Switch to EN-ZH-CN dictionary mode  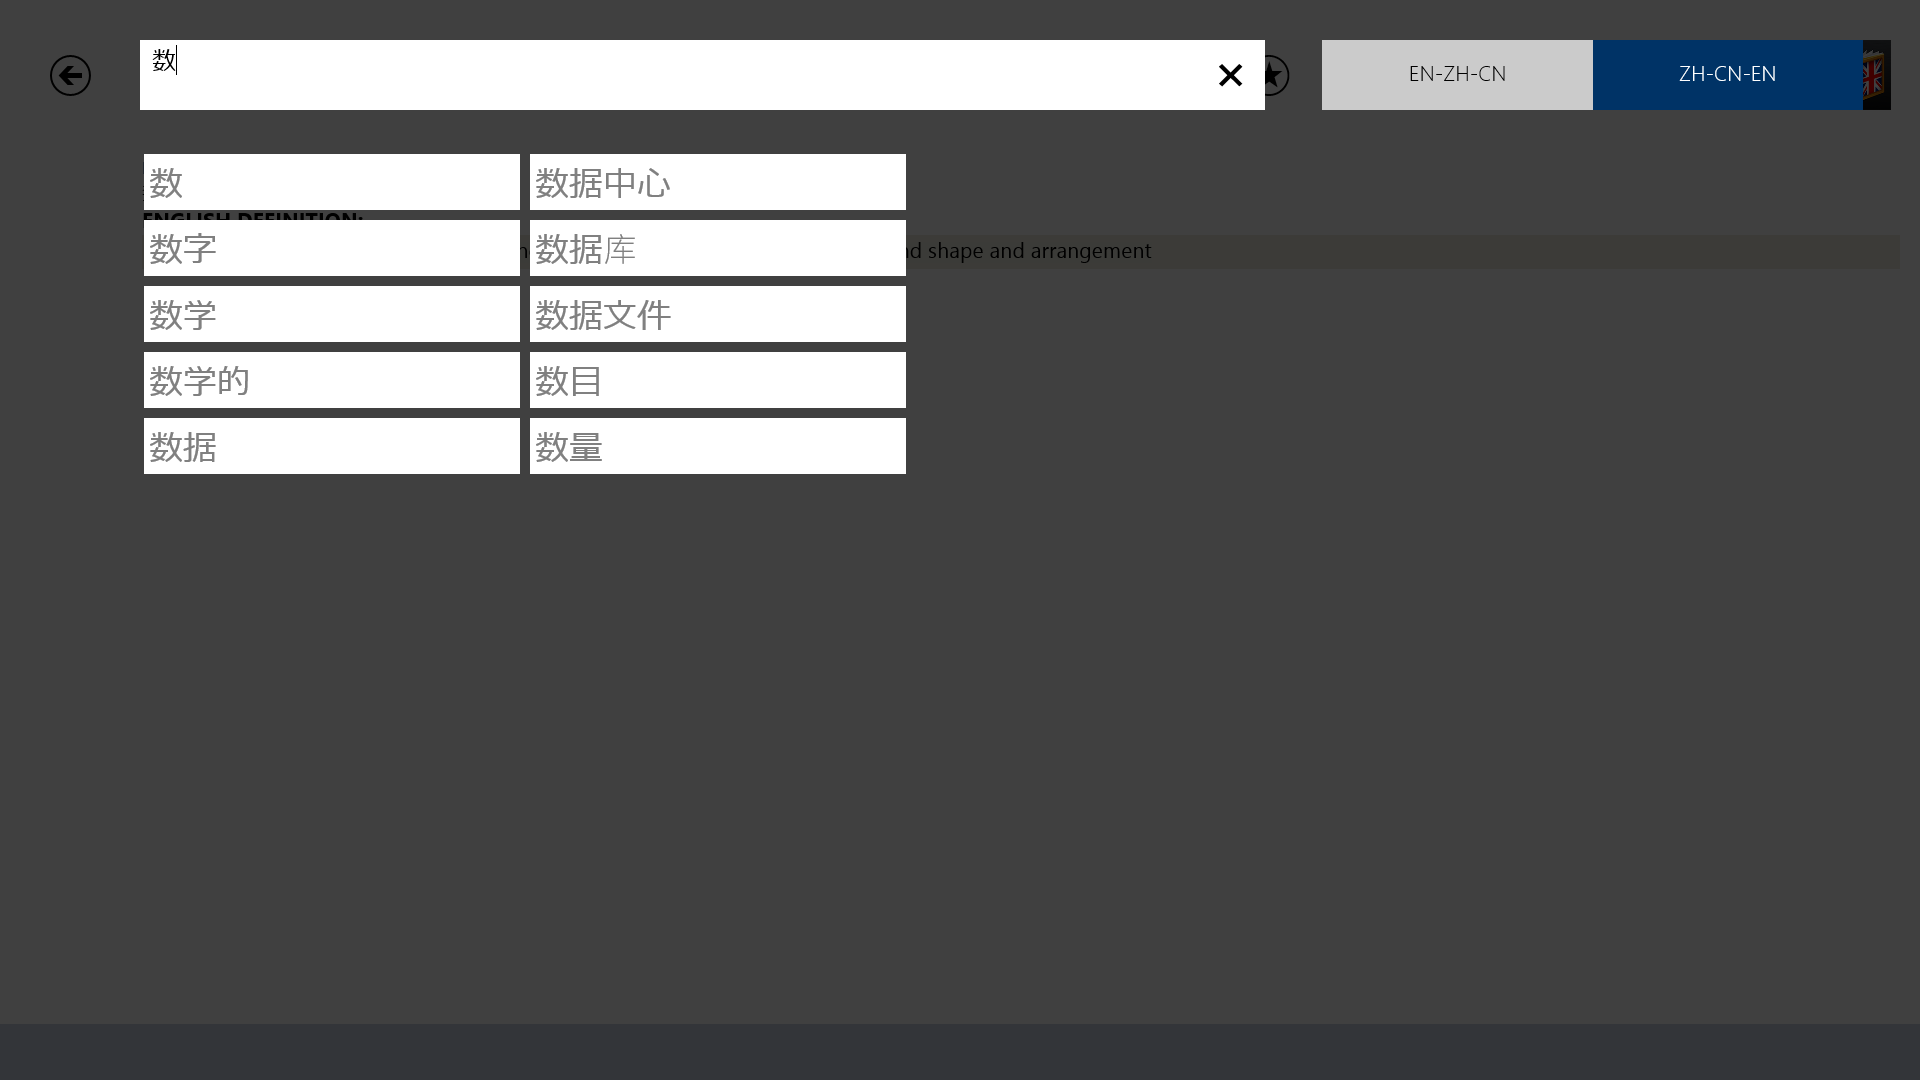pos(1456,75)
